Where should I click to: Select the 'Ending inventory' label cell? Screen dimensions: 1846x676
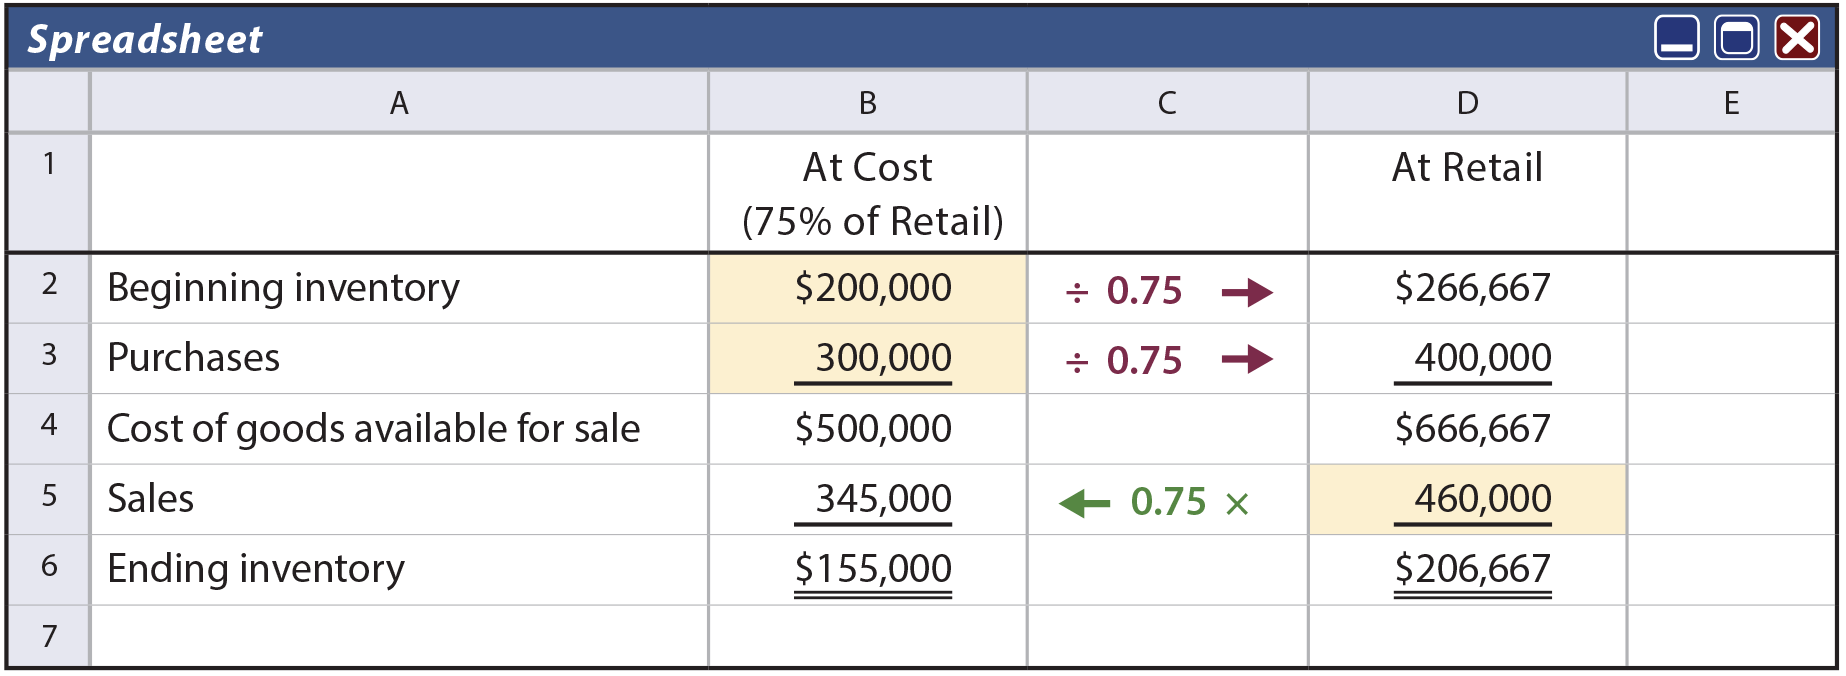pos(399,568)
